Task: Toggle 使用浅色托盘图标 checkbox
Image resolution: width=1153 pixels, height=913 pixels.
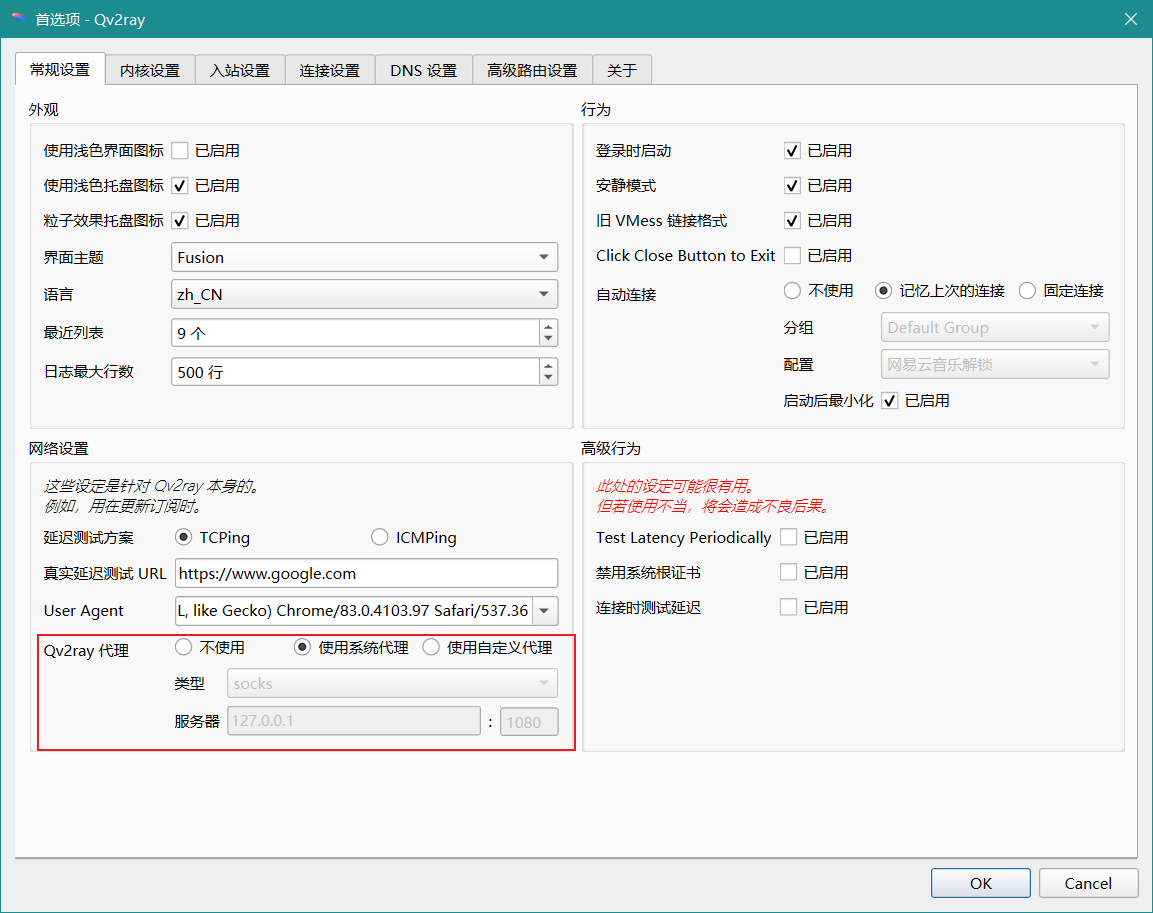Action: pyautogui.click(x=179, y=185)
